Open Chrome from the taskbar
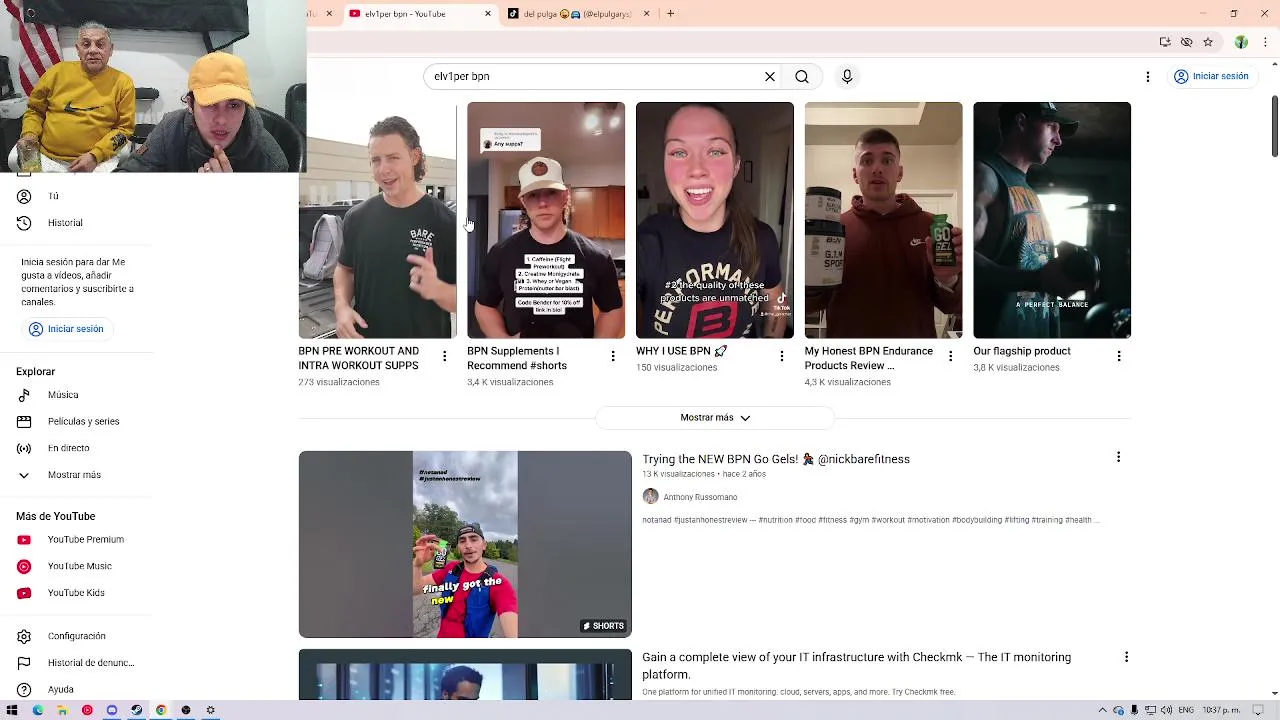 pyautogui.click(x=161, y=710)
